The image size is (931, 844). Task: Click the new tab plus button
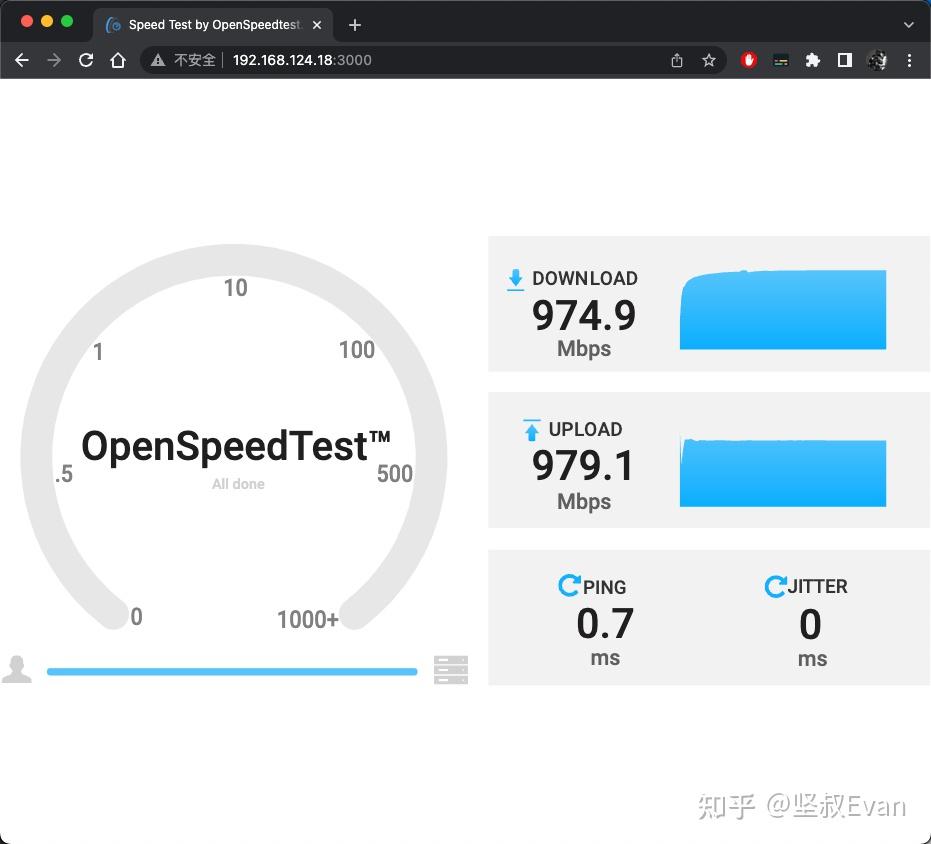pos(354,24)
